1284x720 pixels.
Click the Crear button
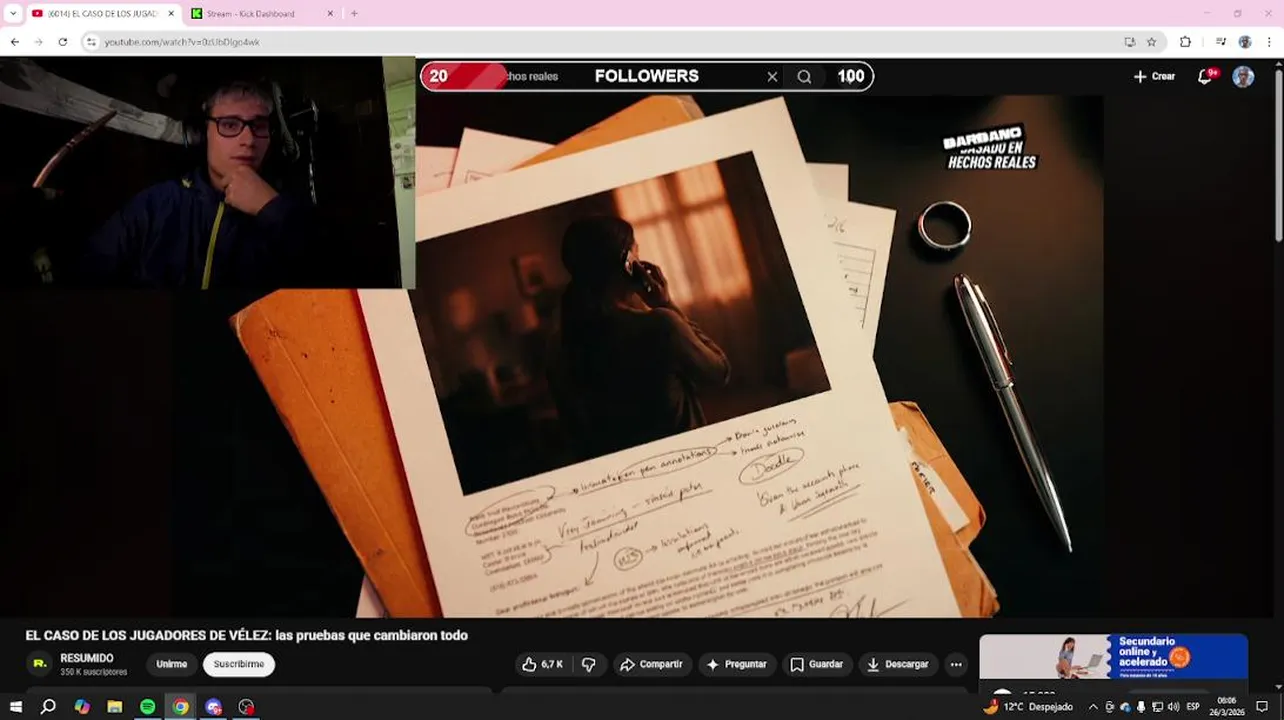click(x=1154, y=76)
